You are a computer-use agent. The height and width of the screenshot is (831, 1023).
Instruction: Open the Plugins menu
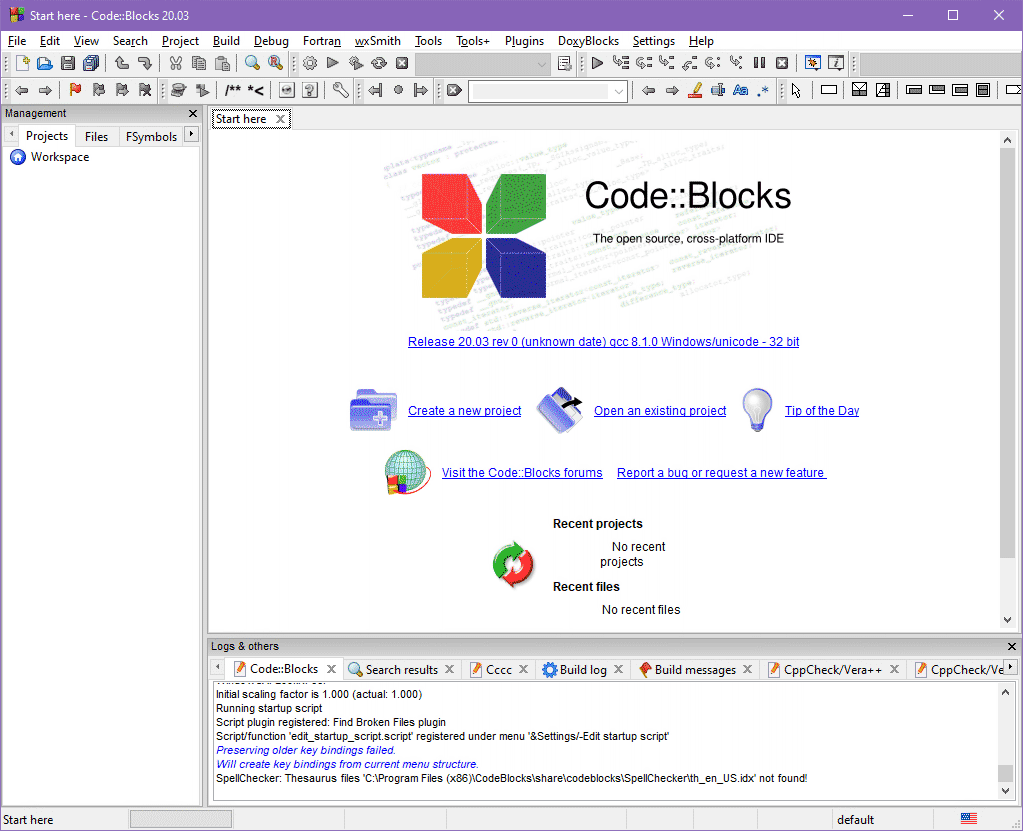tap(524, 41)
